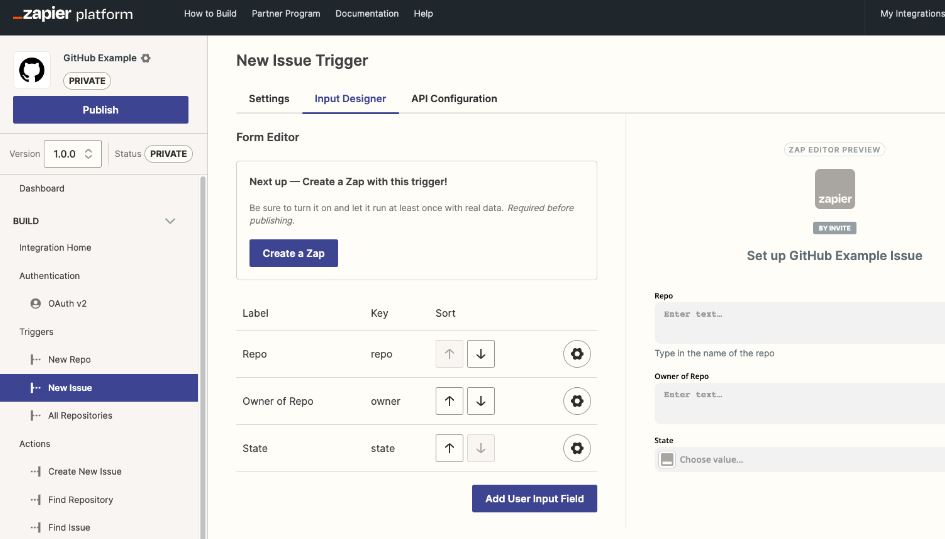Viewport: 945px width, 539px height.
Task: Click the 'Owner of Repo' label cell
Action: point(278,401)
